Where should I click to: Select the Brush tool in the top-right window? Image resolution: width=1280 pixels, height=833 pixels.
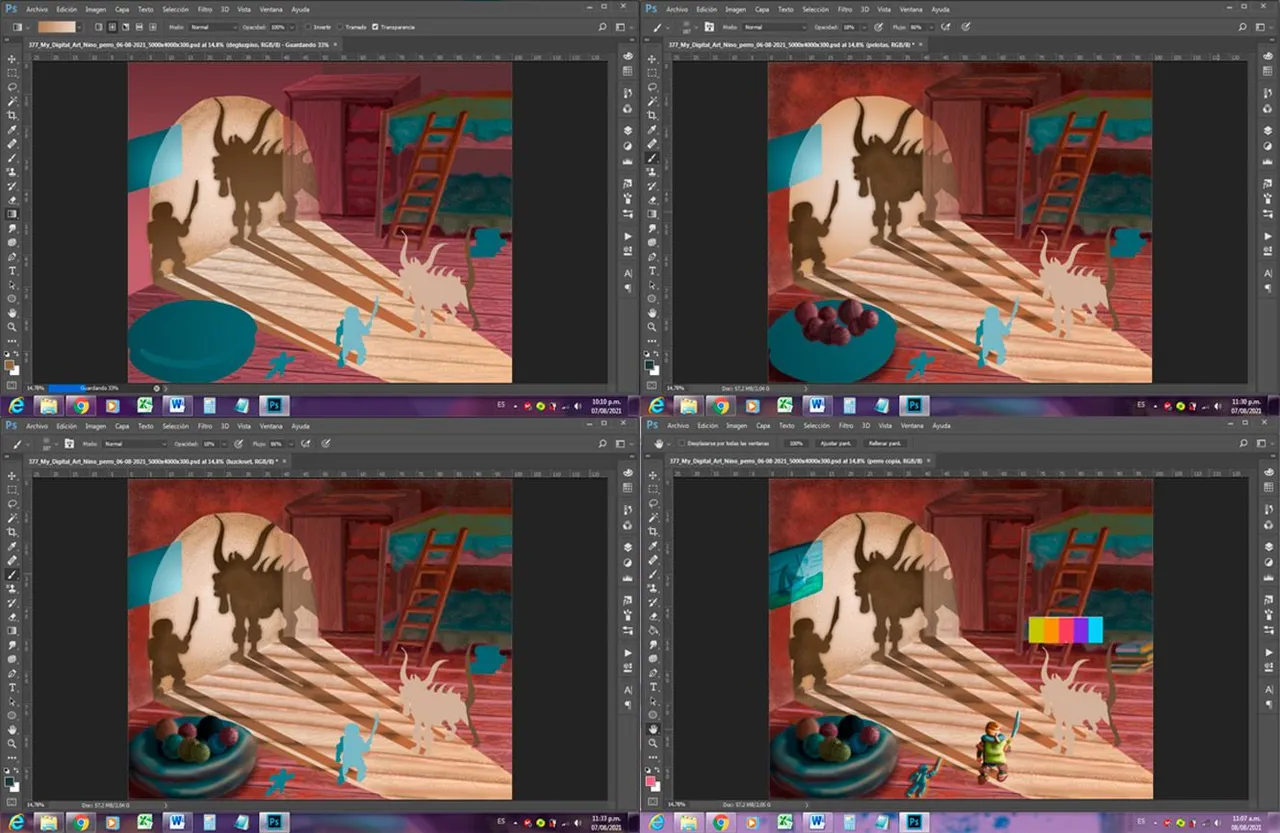click(x=652, y=158)
